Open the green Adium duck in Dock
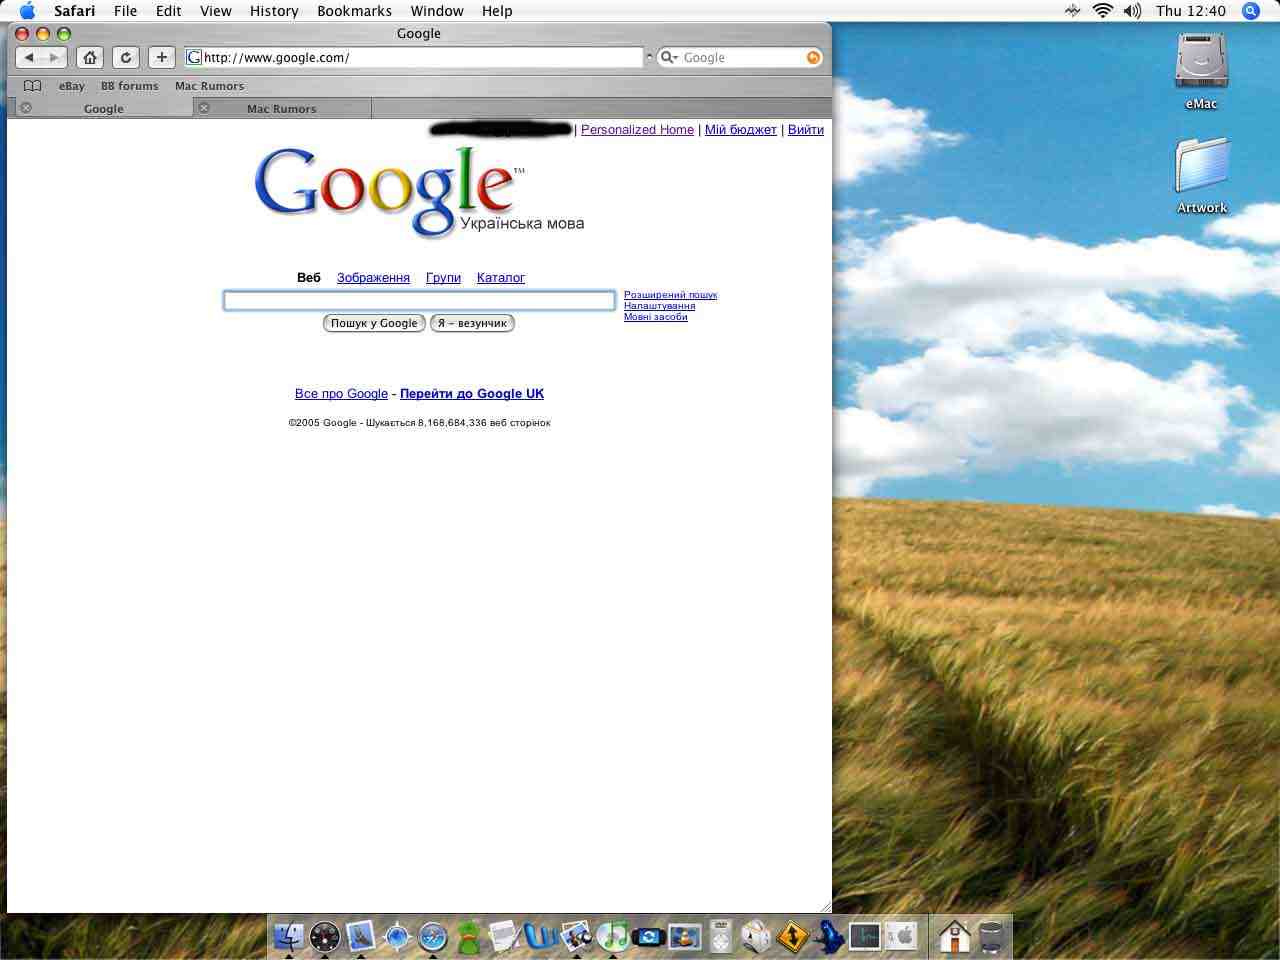1280x960 pixels. pyautogui.click(x=469, y=936)
